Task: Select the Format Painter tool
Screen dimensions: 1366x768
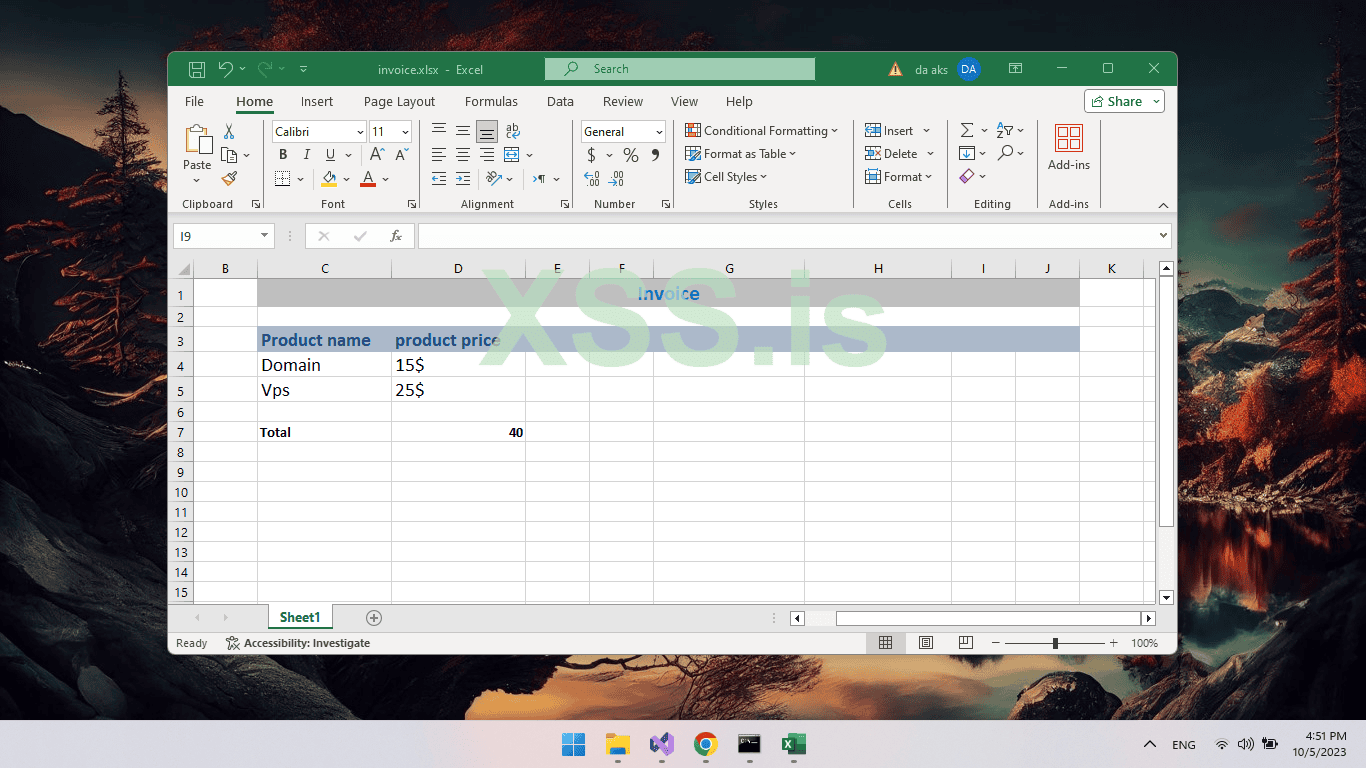Action: coord(229,179)
